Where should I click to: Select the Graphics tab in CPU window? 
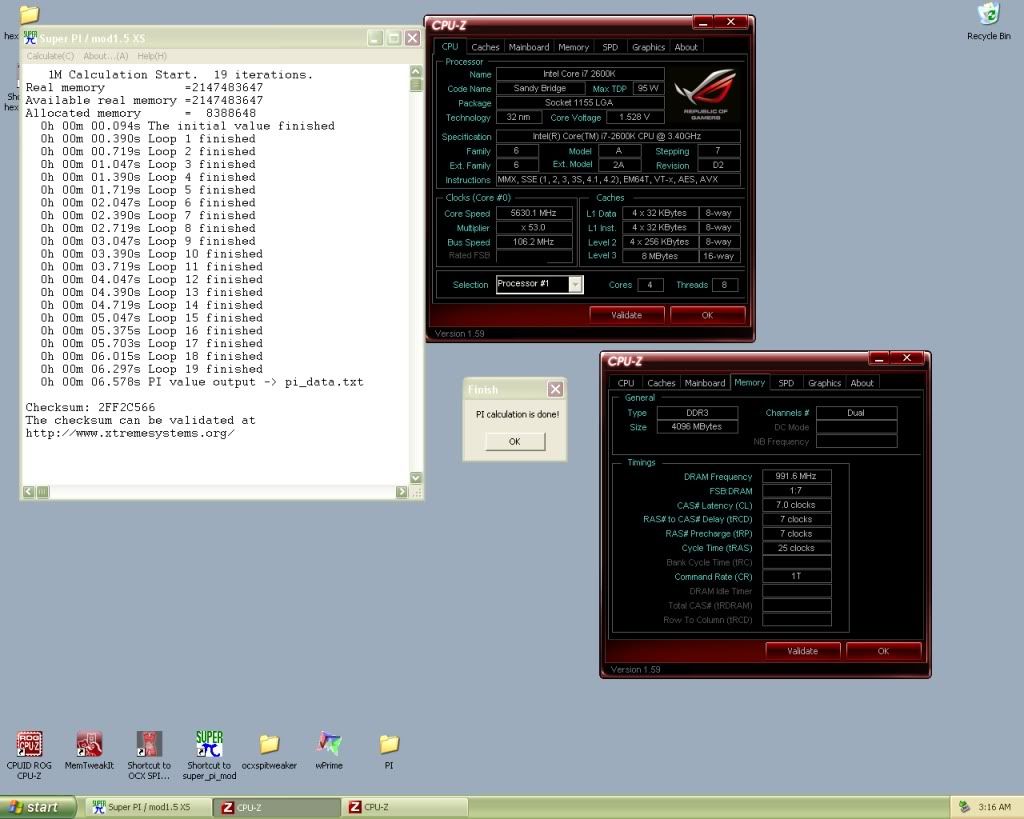coord(648,47)
